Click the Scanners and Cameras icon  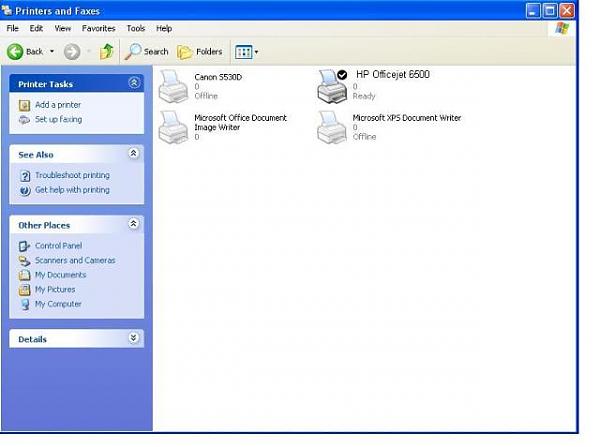(x=24, y=261)
